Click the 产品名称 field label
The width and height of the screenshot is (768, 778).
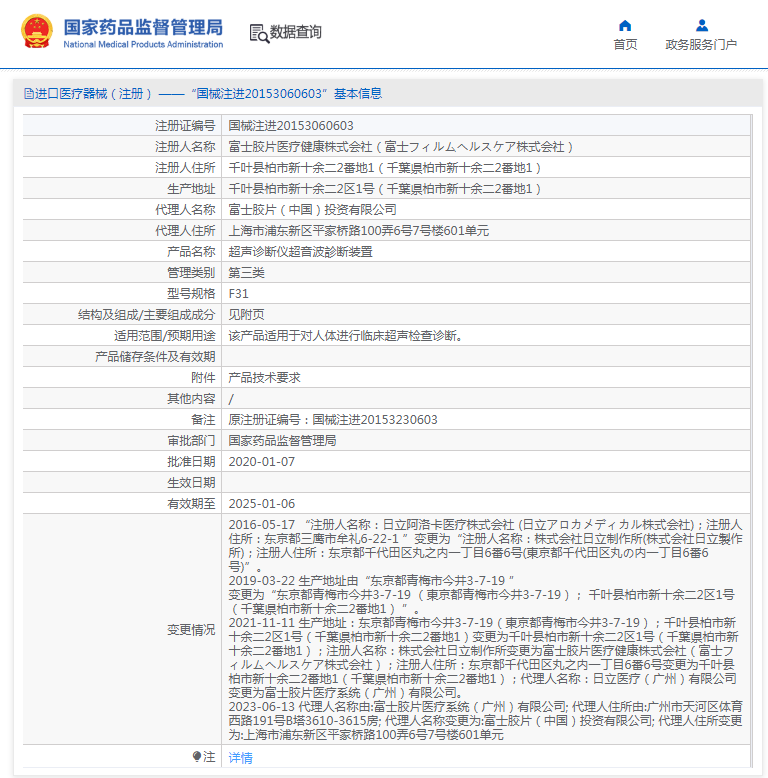point(191,252)
